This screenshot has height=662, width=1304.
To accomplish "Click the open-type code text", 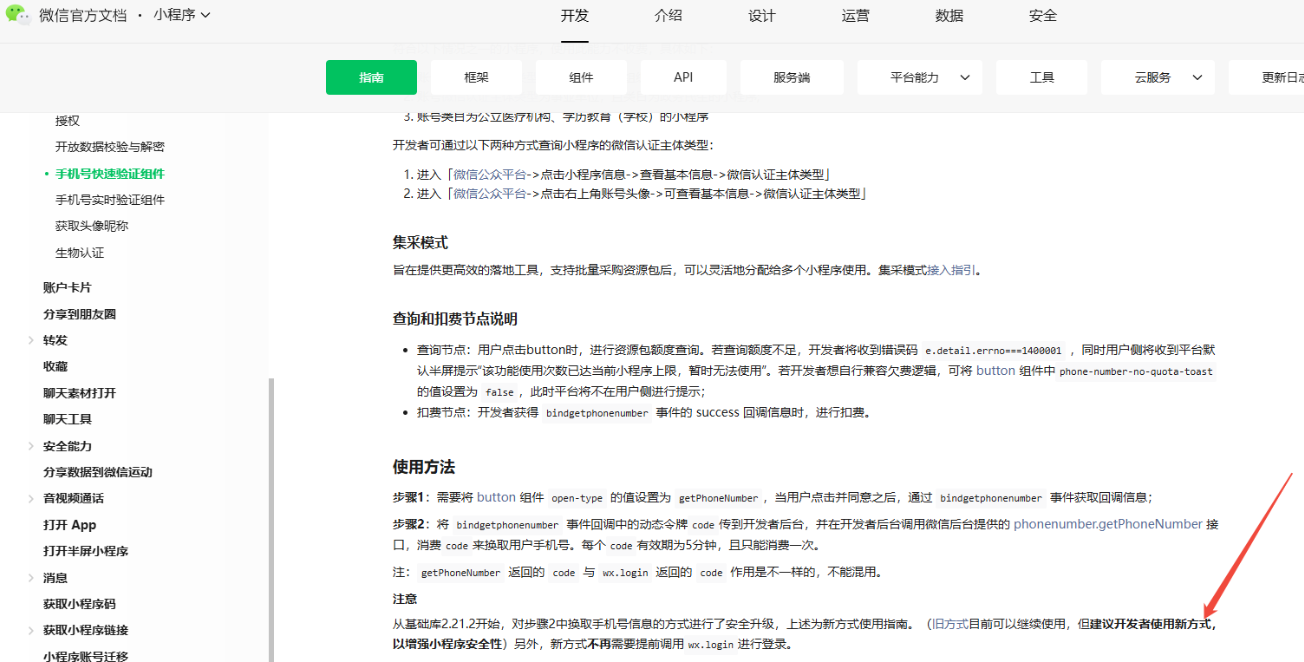I will pyautogui.click(x=577, y=498).
